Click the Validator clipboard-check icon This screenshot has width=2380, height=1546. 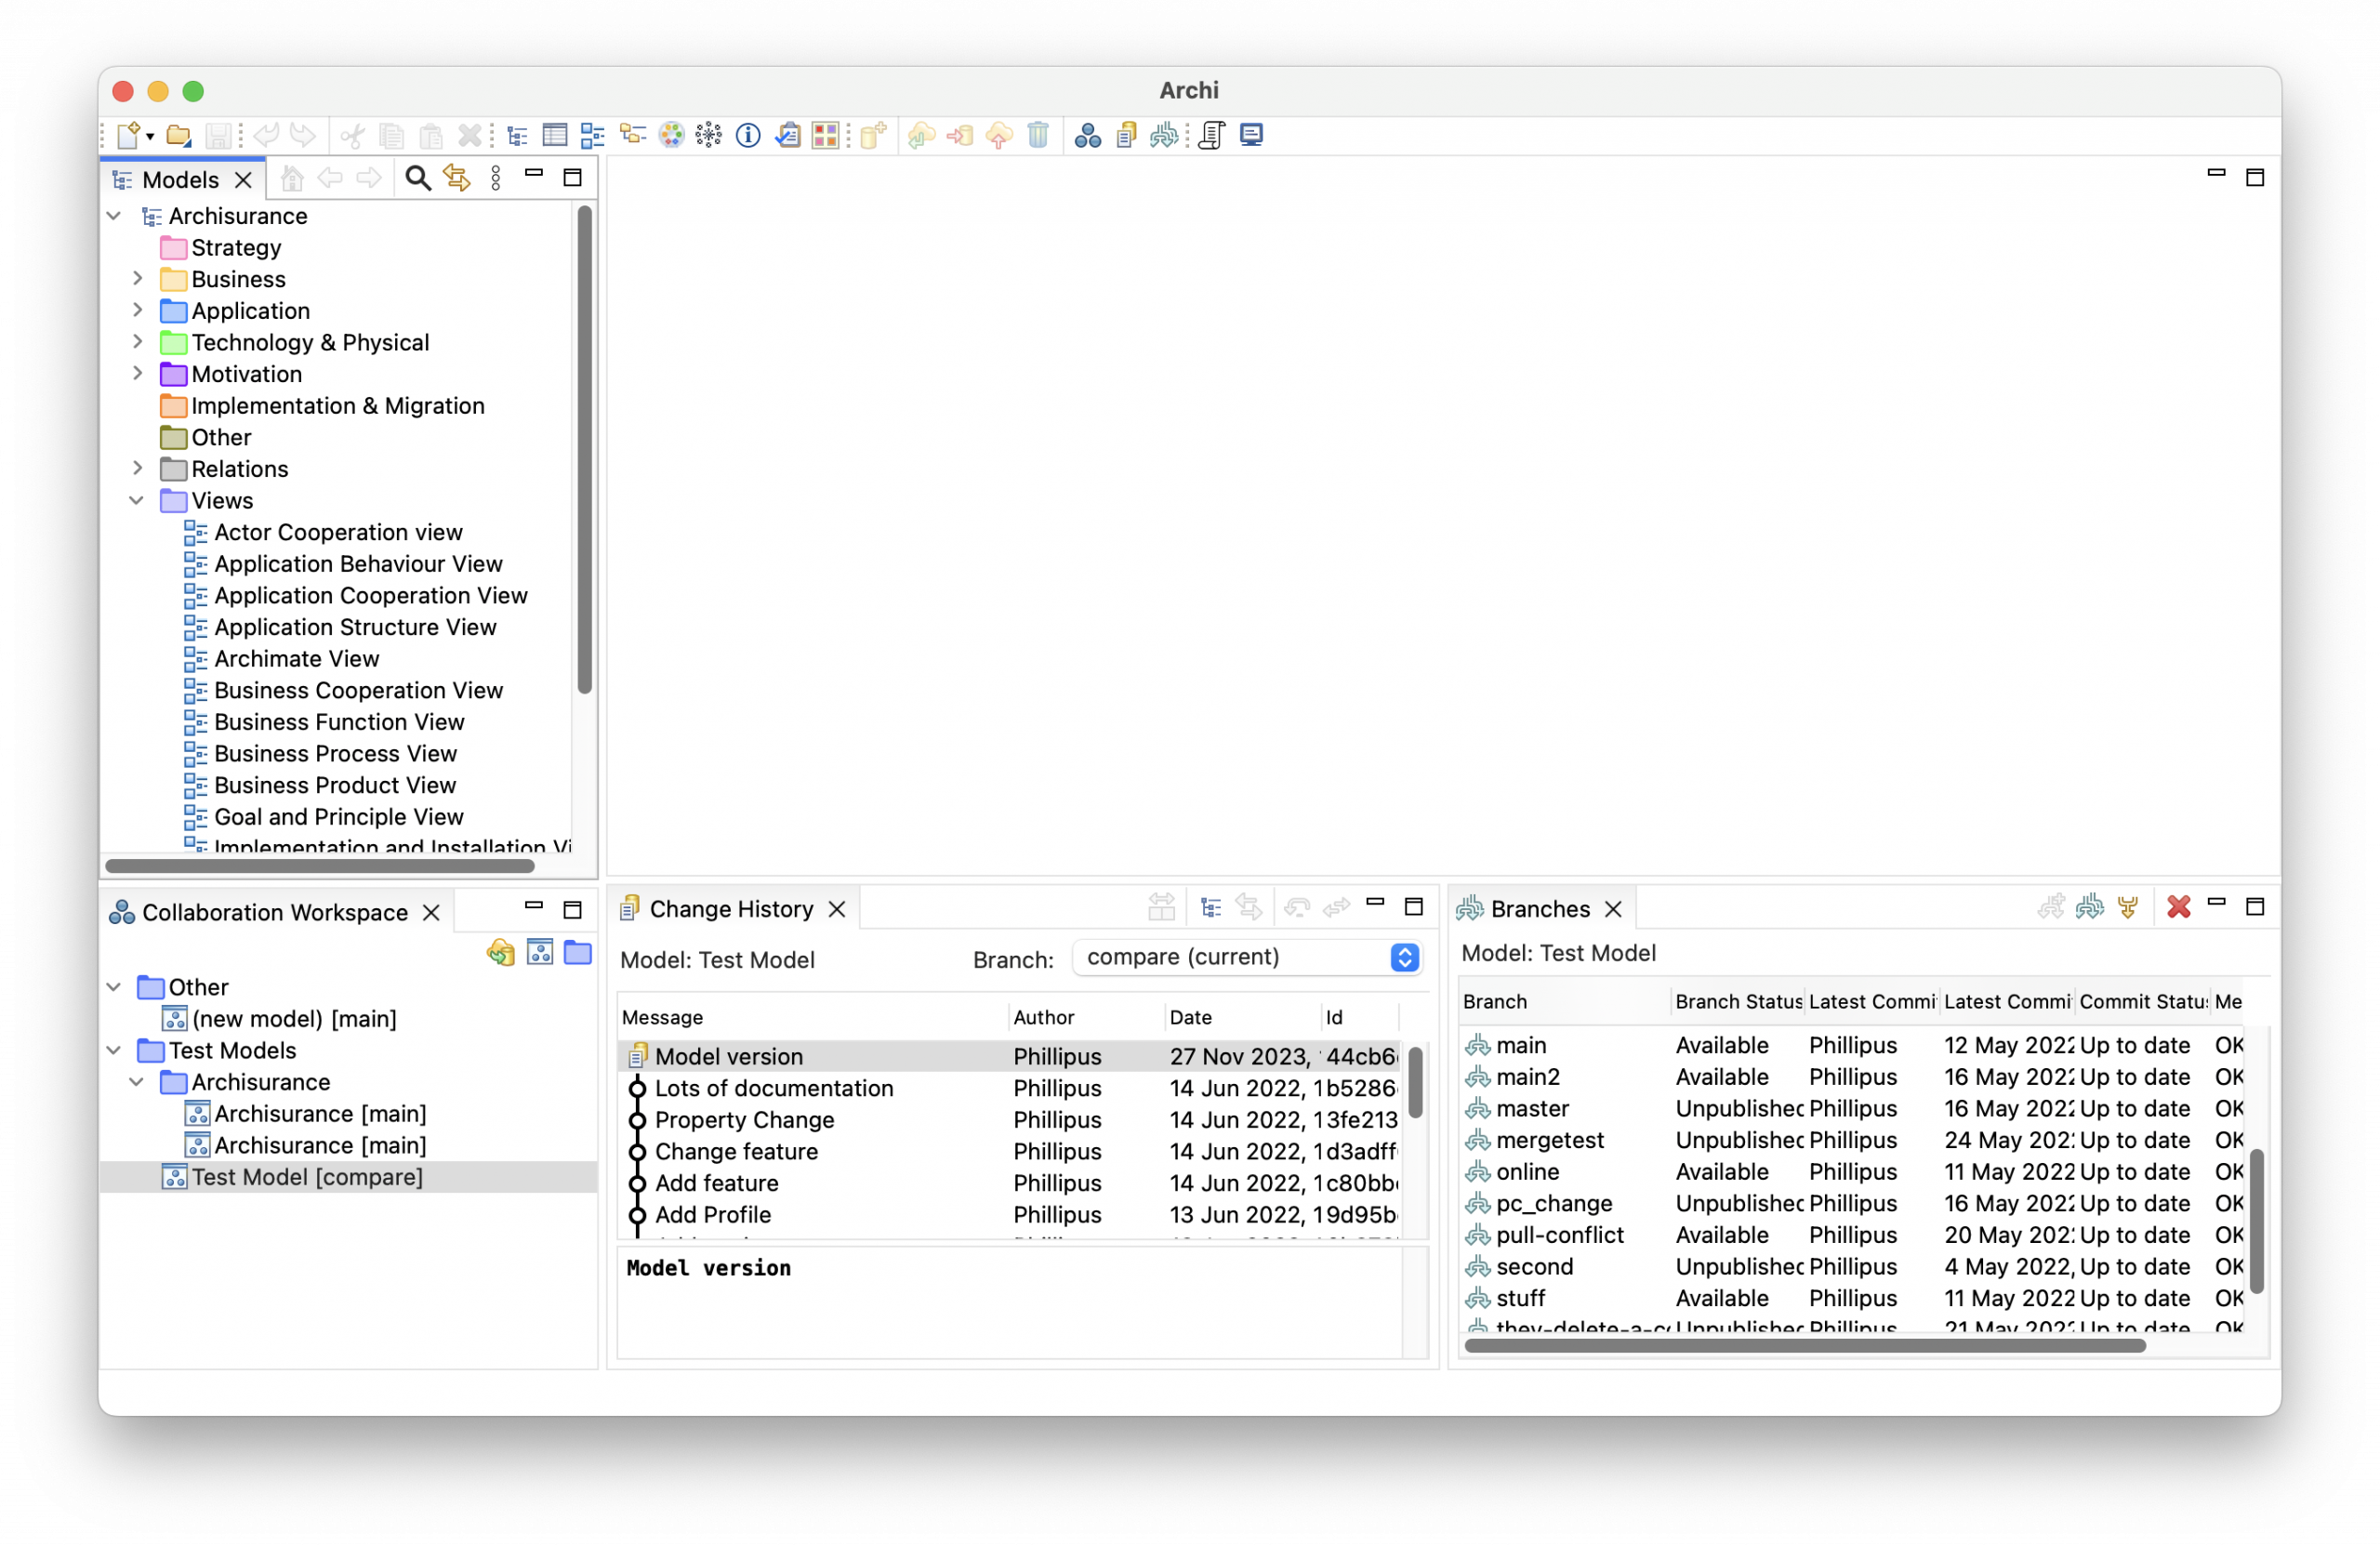788,135
